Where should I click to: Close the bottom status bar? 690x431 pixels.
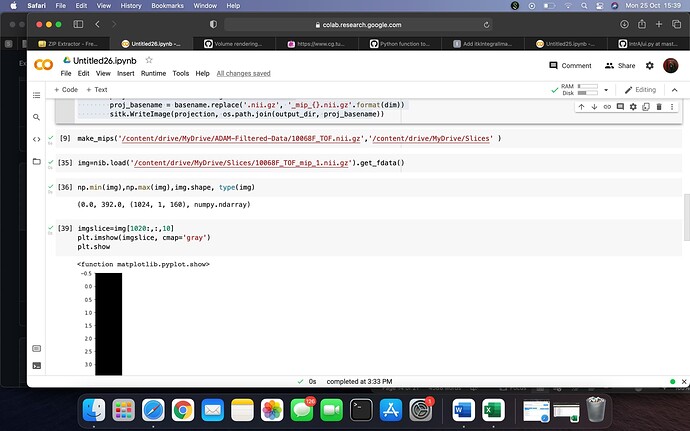(684, 382)
